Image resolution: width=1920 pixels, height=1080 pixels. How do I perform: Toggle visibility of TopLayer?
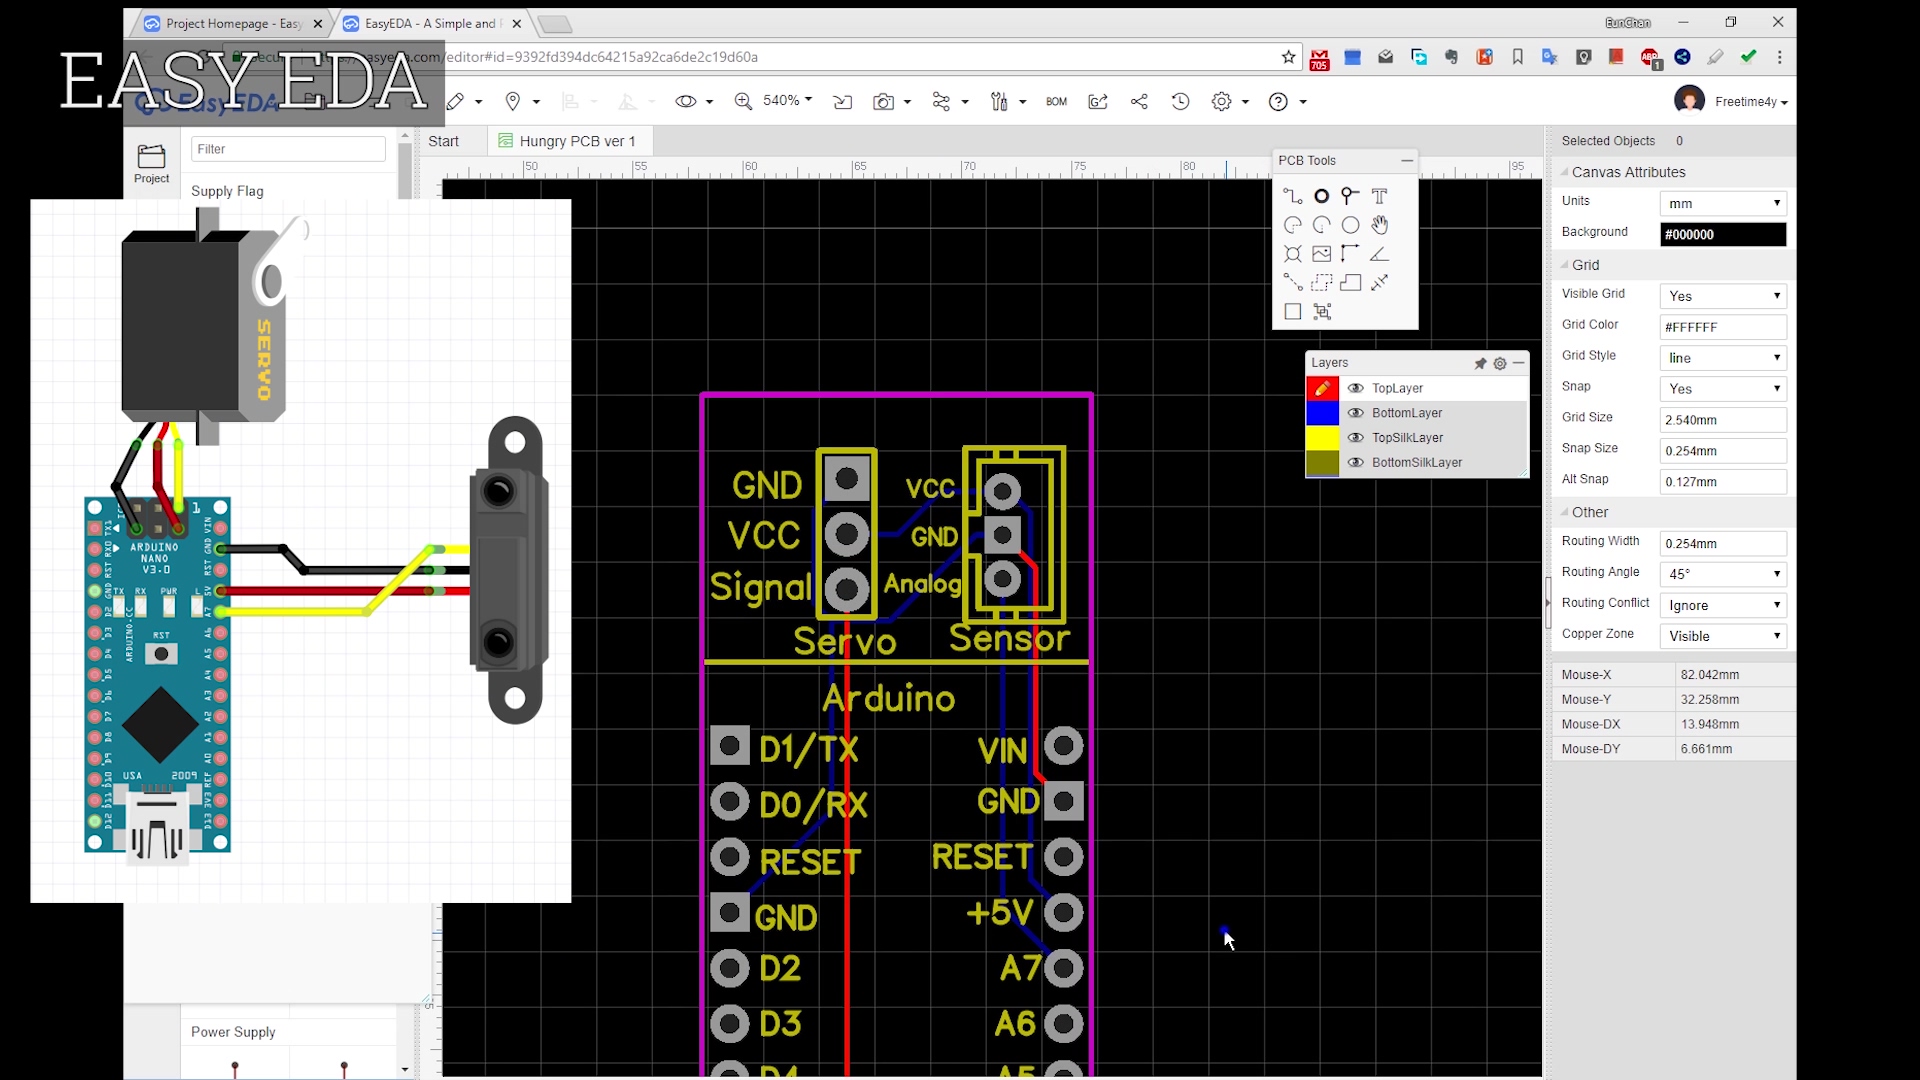[x=1356, y=388]
